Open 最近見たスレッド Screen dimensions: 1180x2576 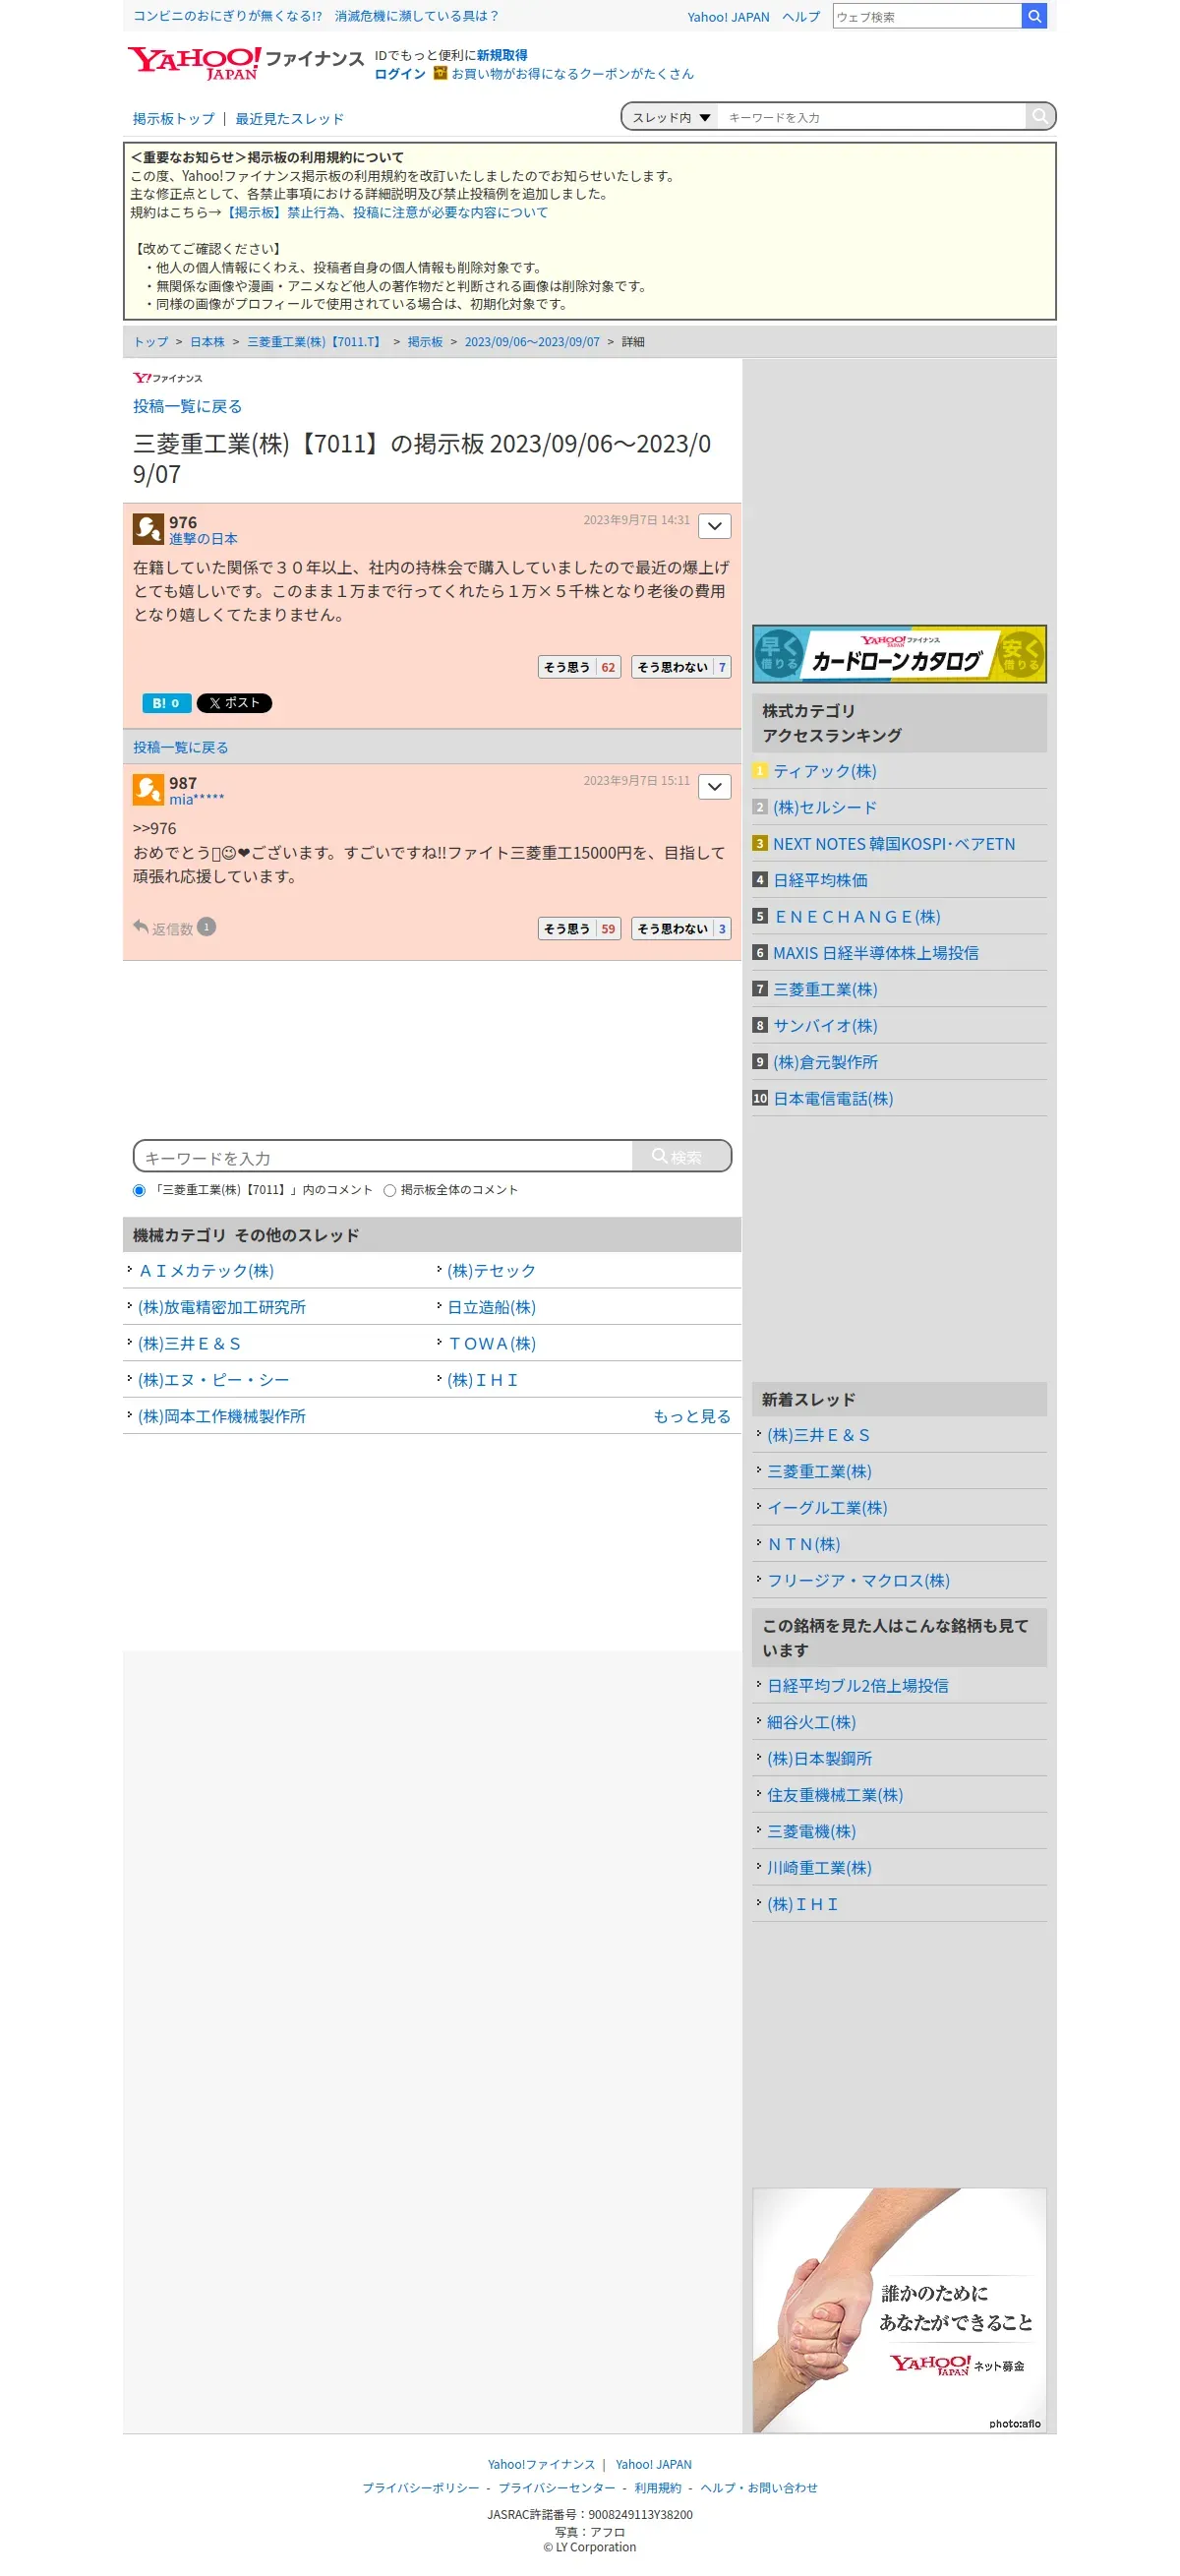(x=290, y=118)
